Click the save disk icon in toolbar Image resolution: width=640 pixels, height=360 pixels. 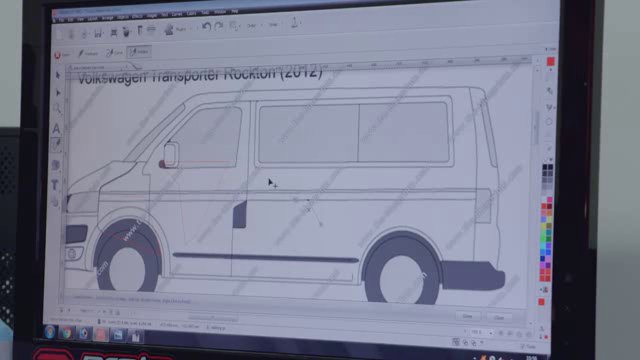[98, 33]
